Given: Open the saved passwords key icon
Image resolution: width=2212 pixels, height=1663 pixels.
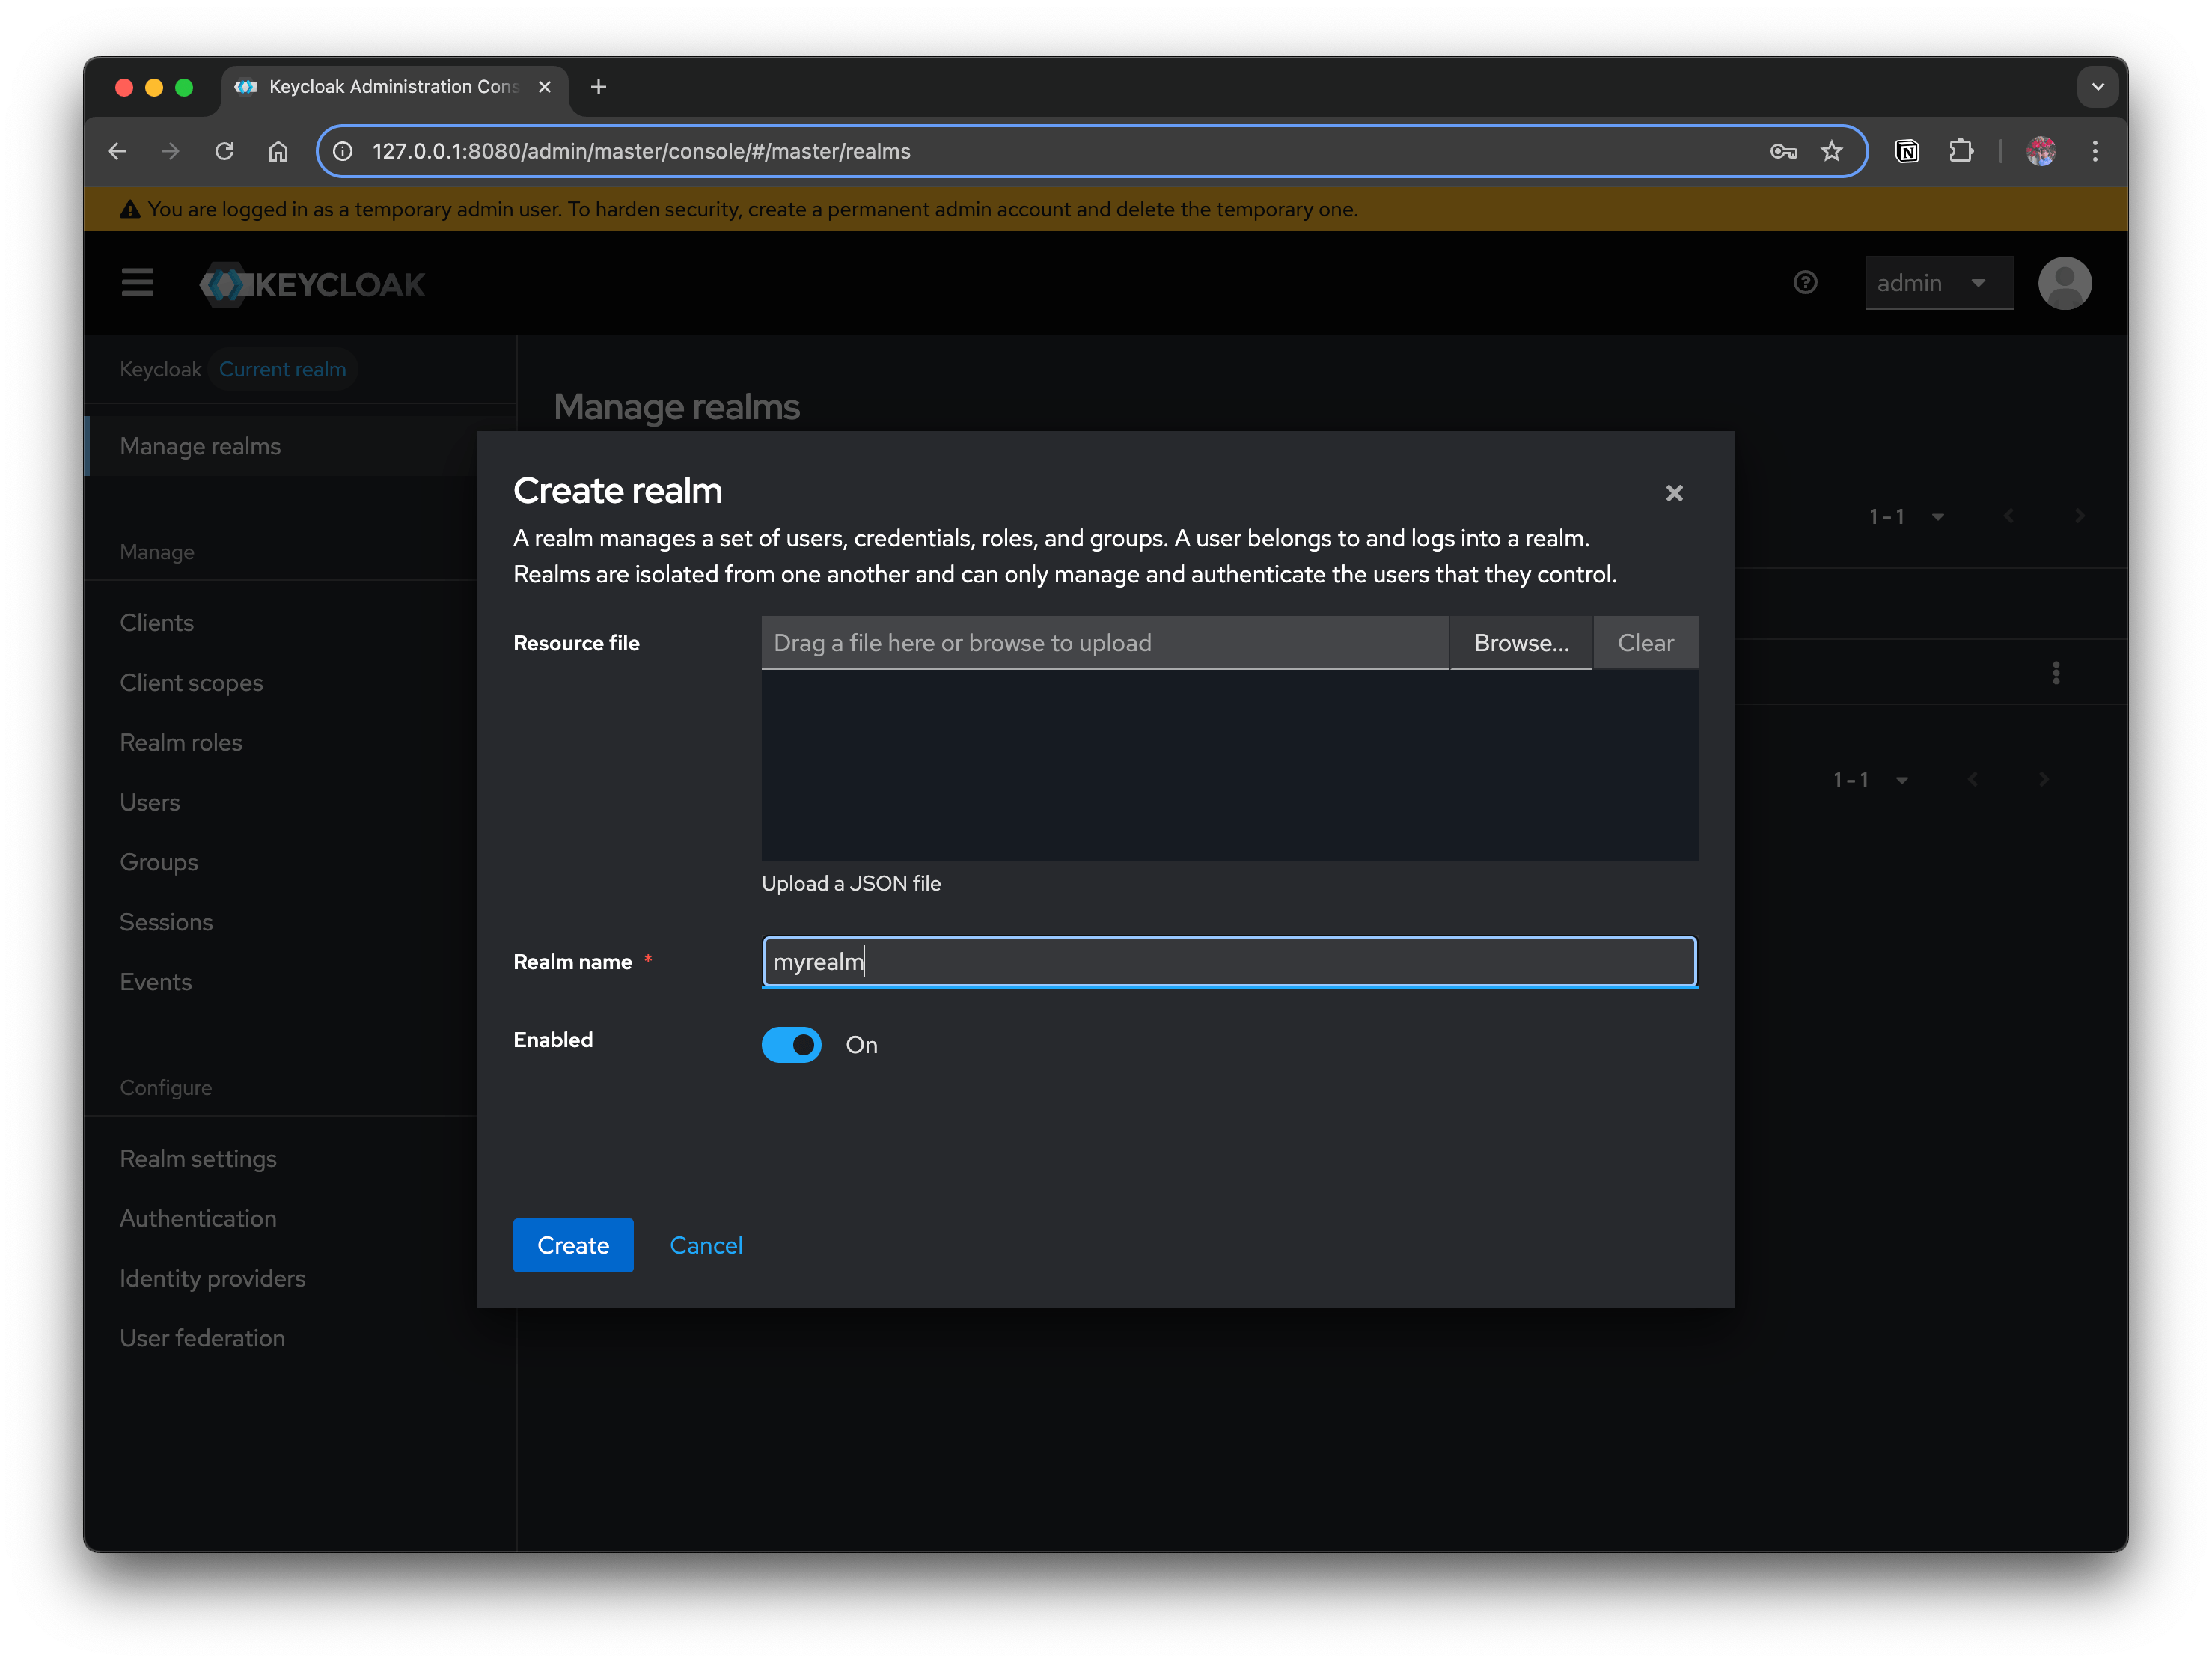Looking at the screenshot, I should click(x=1783, y=151).
